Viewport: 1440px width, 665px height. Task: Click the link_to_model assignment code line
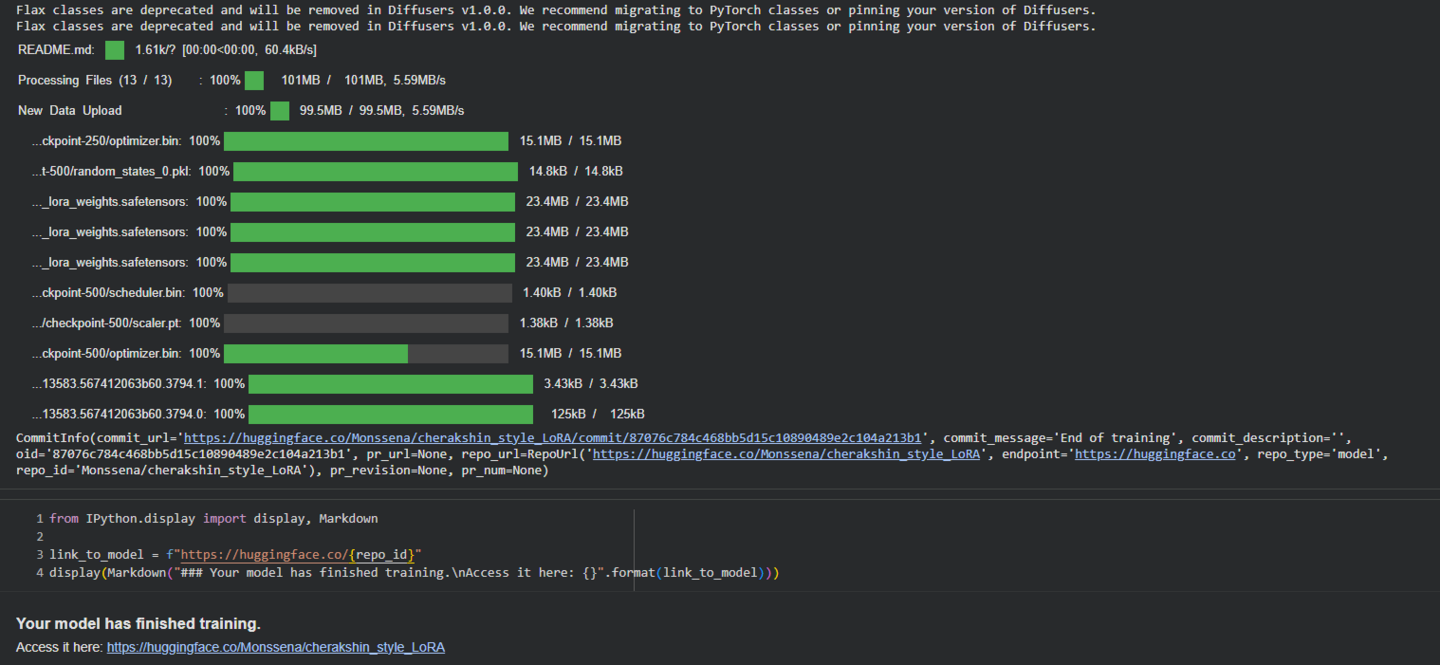coord(235,555)
